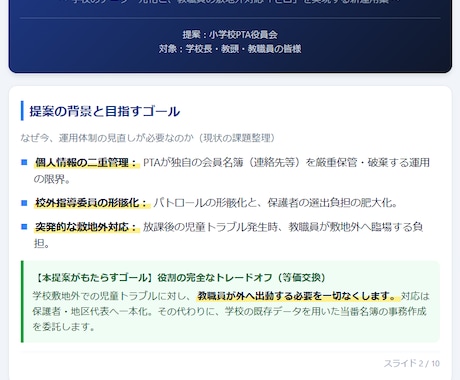Click the blue bullet beside 校外指導委員の形骸化
This screenshot has width=460, height=380.
(24, 203)
